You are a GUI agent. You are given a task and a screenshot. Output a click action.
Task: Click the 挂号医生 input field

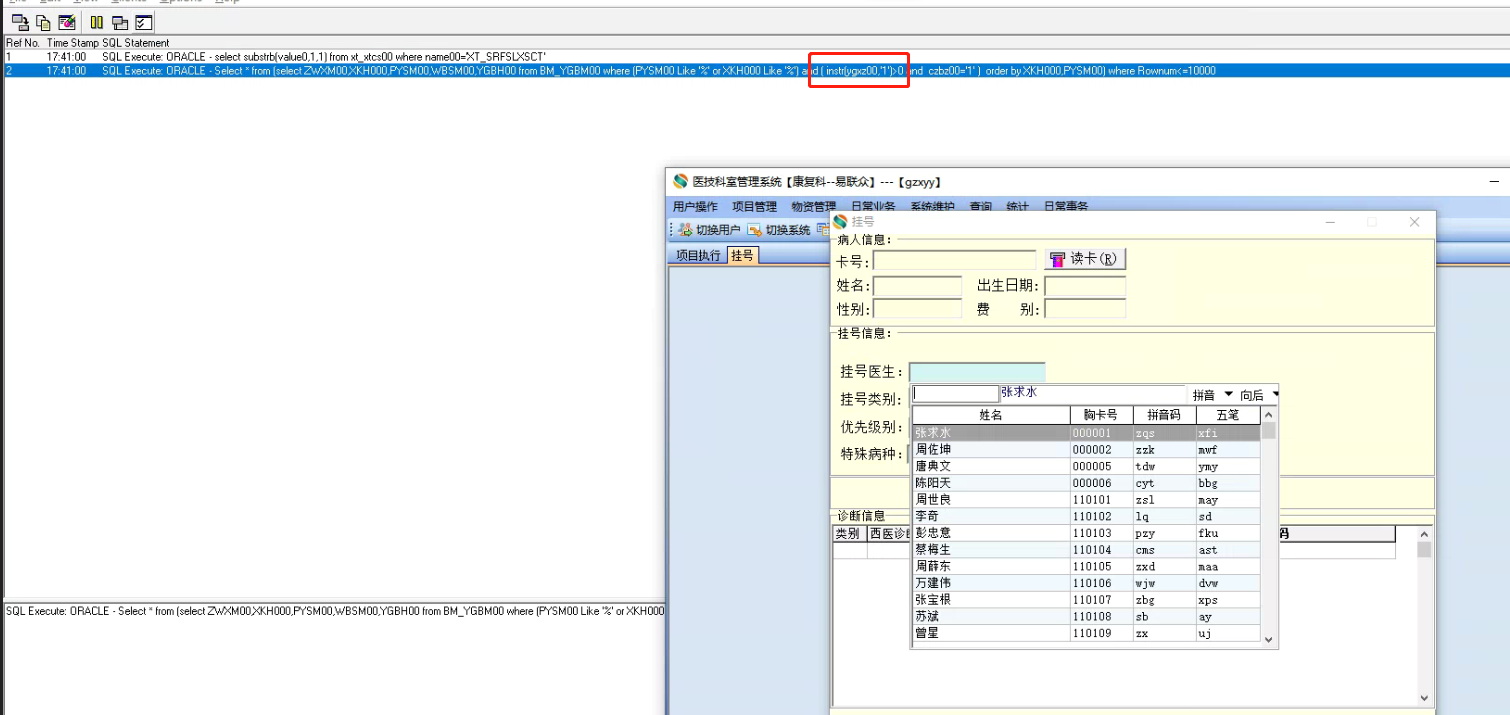point(977,372)
